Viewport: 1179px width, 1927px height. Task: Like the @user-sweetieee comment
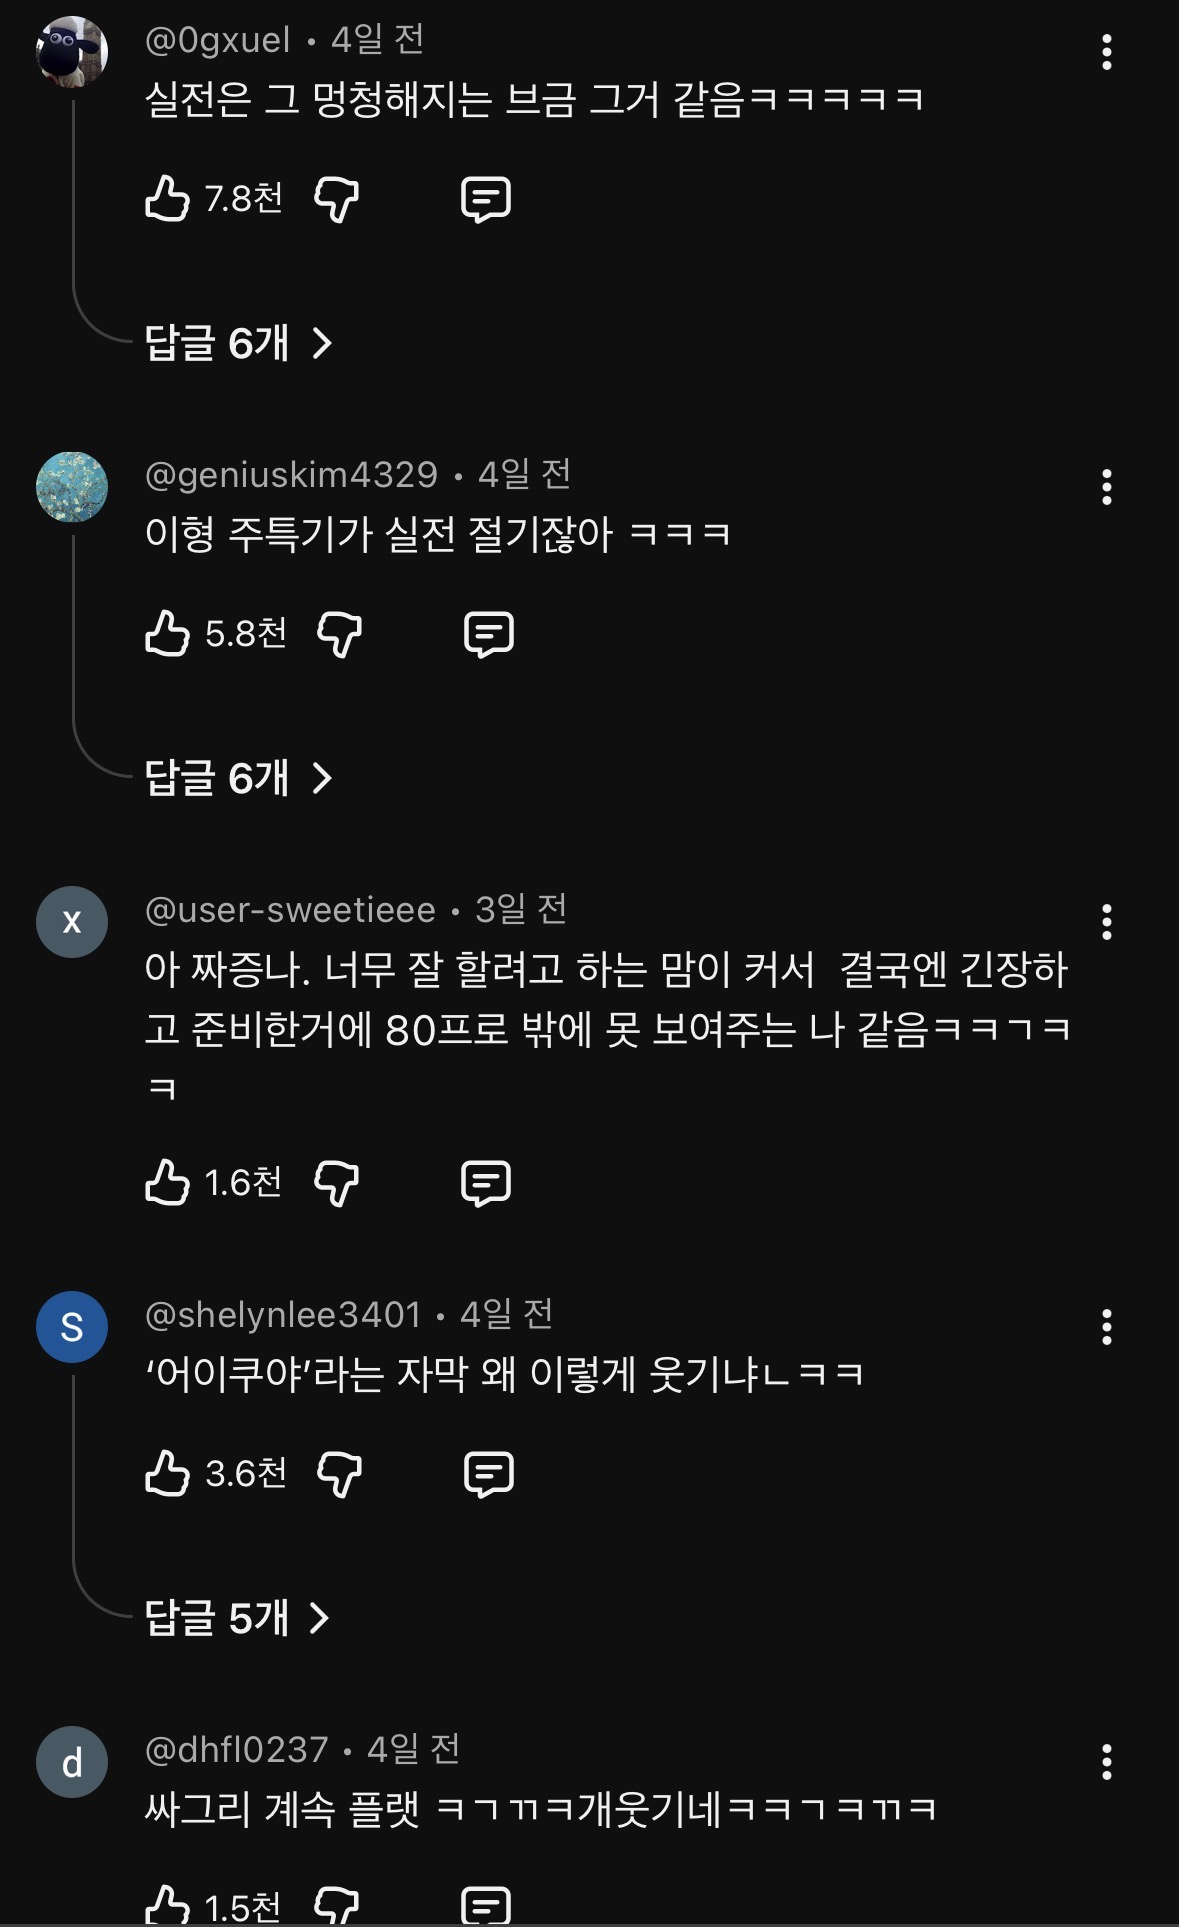[x=168, y=1182]
